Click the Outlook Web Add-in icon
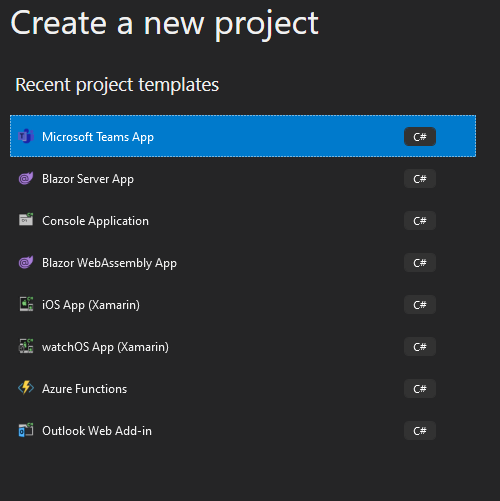Viewport: 500px width, 501px height. pos(26,430)
